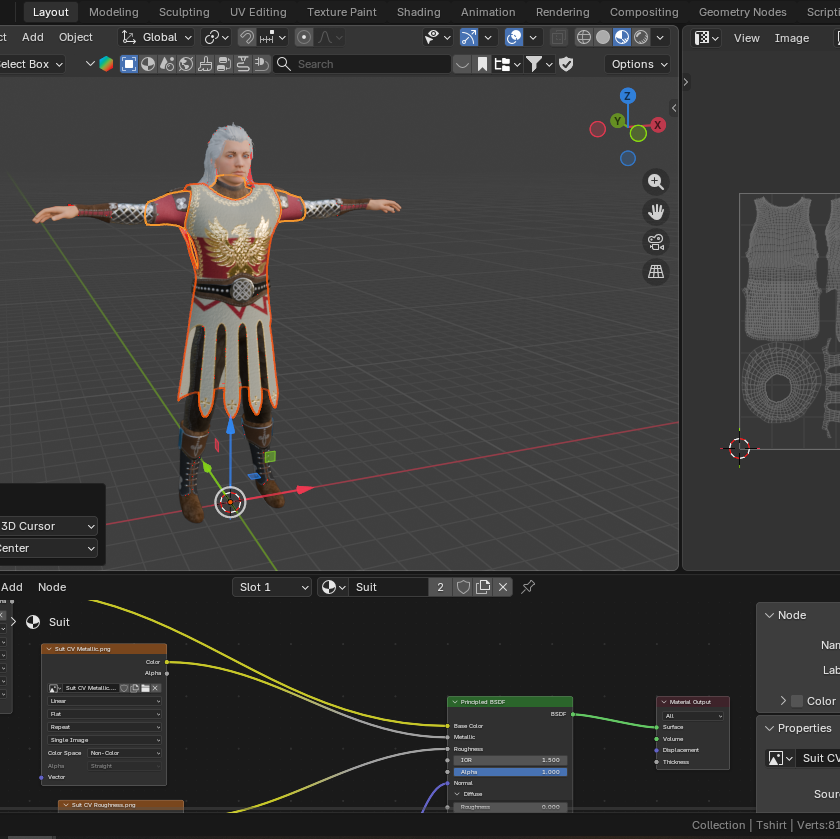
Task: Open the Global transform orientation dropdown
Action: point(156,38)
